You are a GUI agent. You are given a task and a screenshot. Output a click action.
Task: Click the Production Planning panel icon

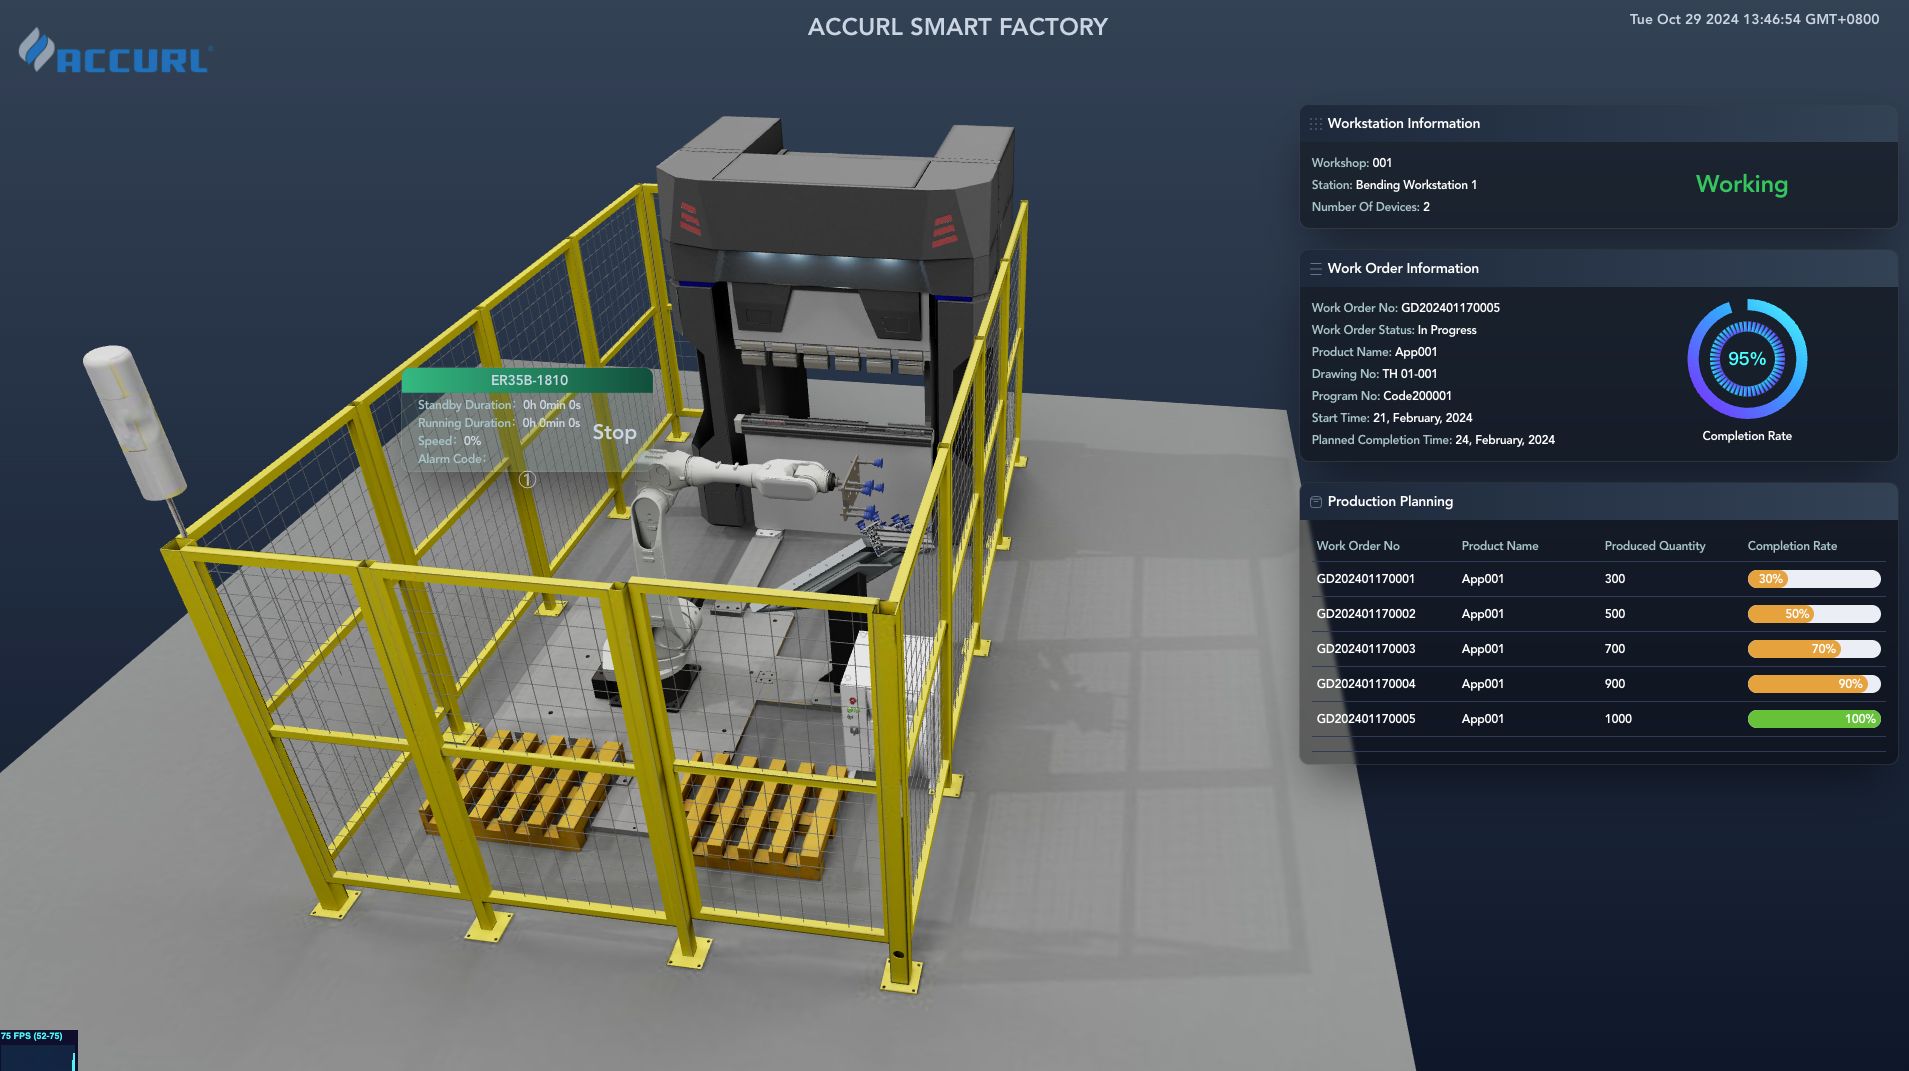[x=1316, y=502]
